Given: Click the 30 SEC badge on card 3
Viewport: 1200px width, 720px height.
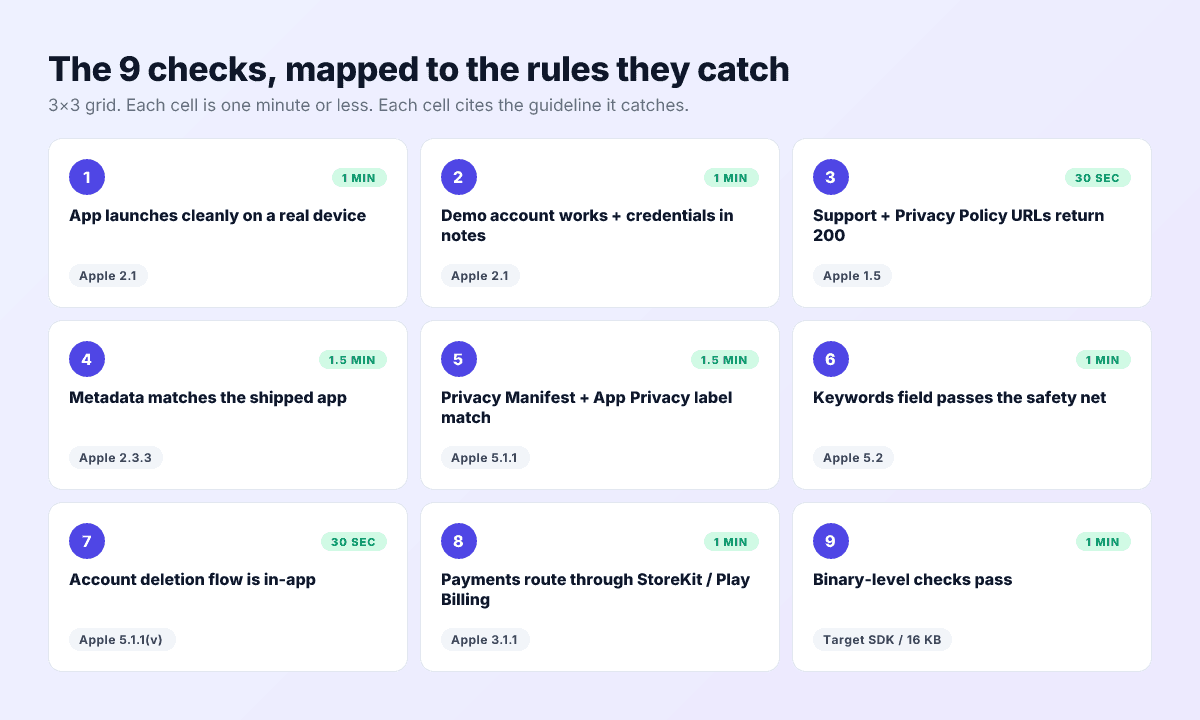Looking at the screenshot, I should click(x=1097, y=178).
